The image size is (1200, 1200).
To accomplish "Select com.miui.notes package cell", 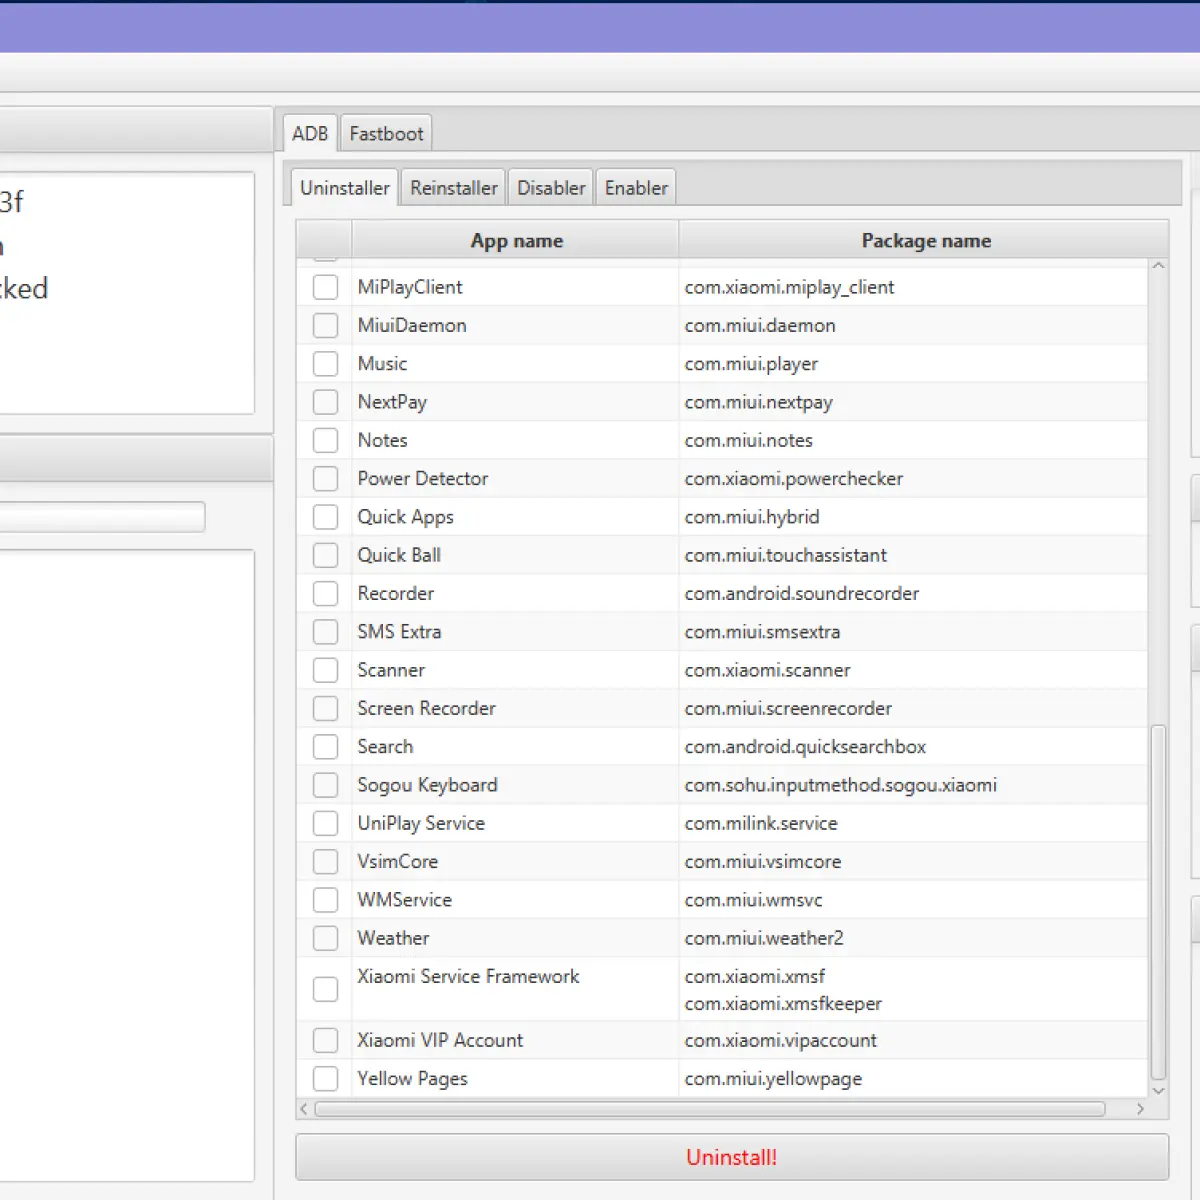I will pyautogui.click(x=913, y=440).
